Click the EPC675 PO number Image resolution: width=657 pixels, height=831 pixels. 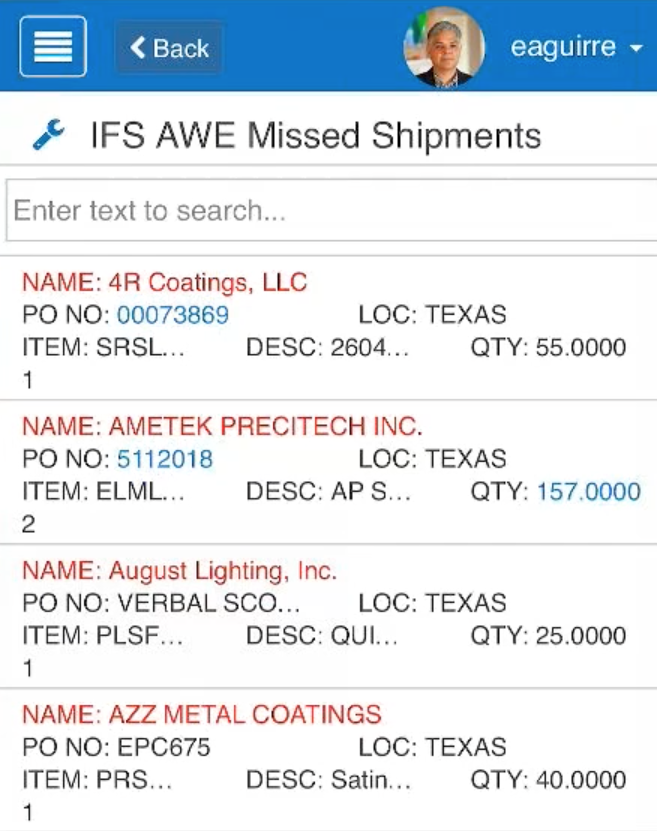164,747
